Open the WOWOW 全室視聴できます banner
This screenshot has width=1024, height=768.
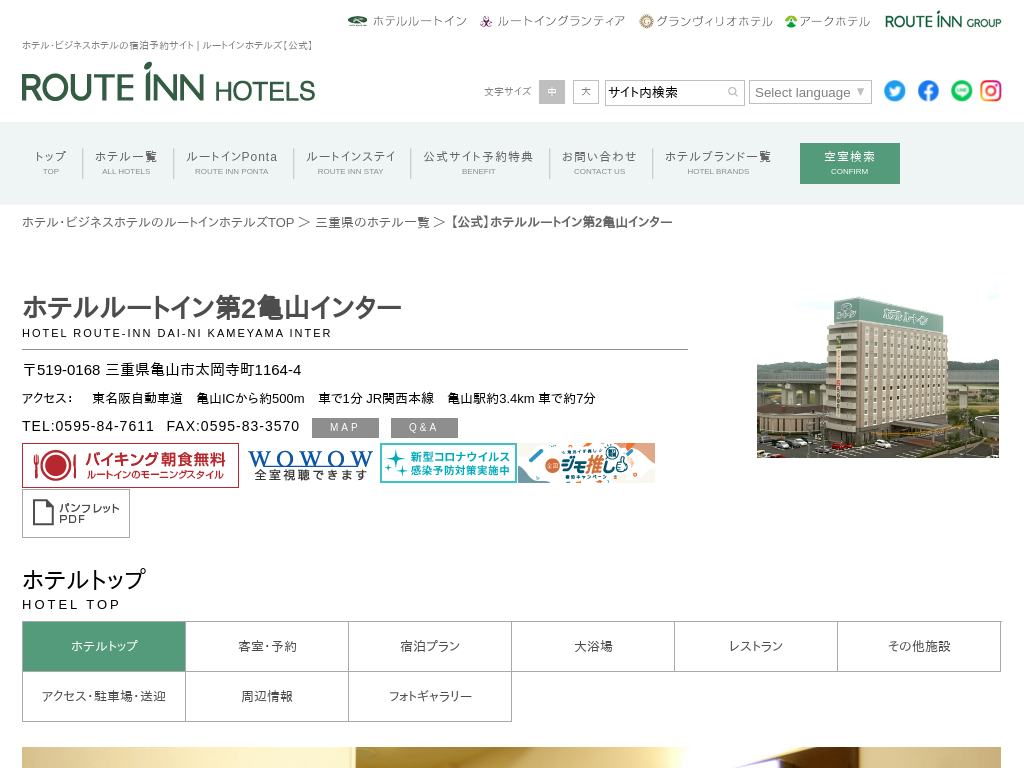point(310,464)
